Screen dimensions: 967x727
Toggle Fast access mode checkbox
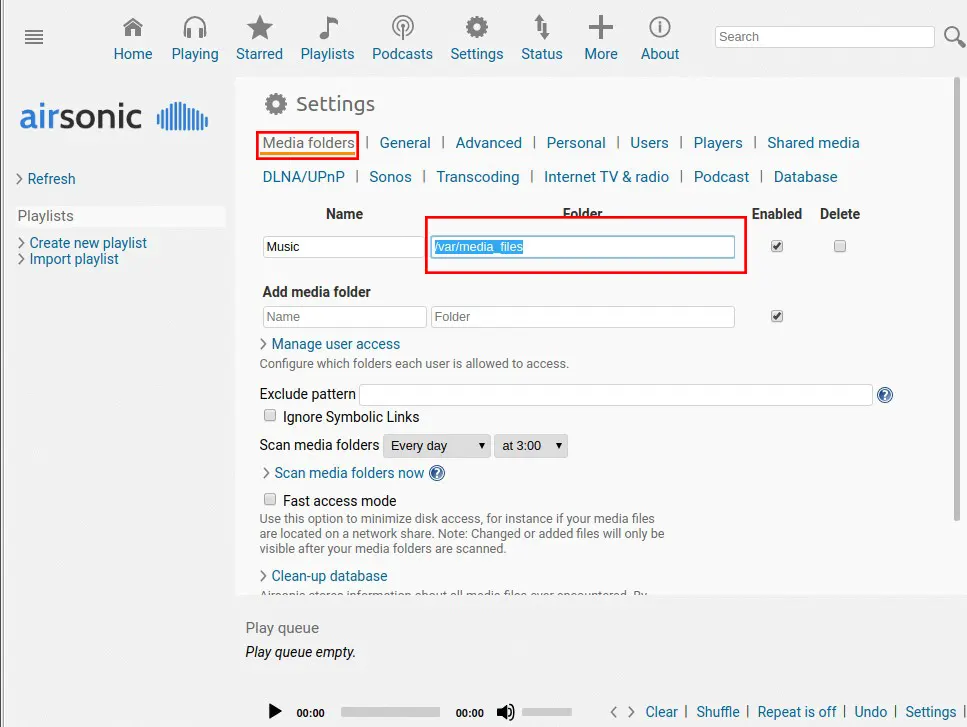click(269, 499)
